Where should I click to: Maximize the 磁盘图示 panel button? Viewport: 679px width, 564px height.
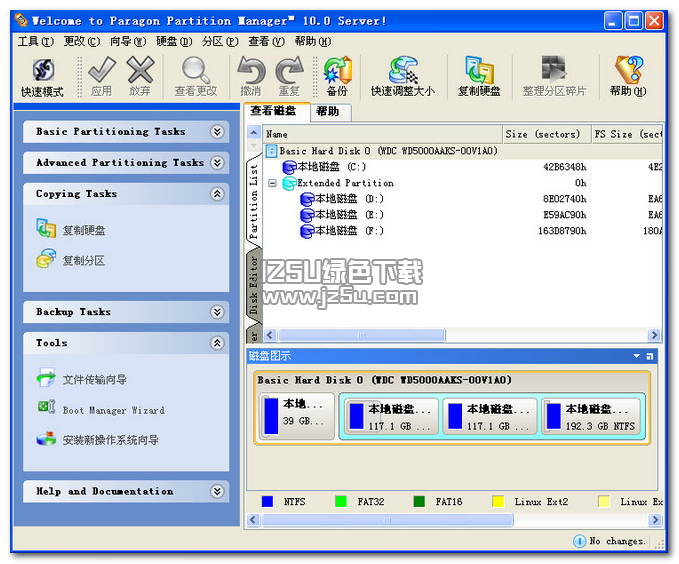[650, 356]
